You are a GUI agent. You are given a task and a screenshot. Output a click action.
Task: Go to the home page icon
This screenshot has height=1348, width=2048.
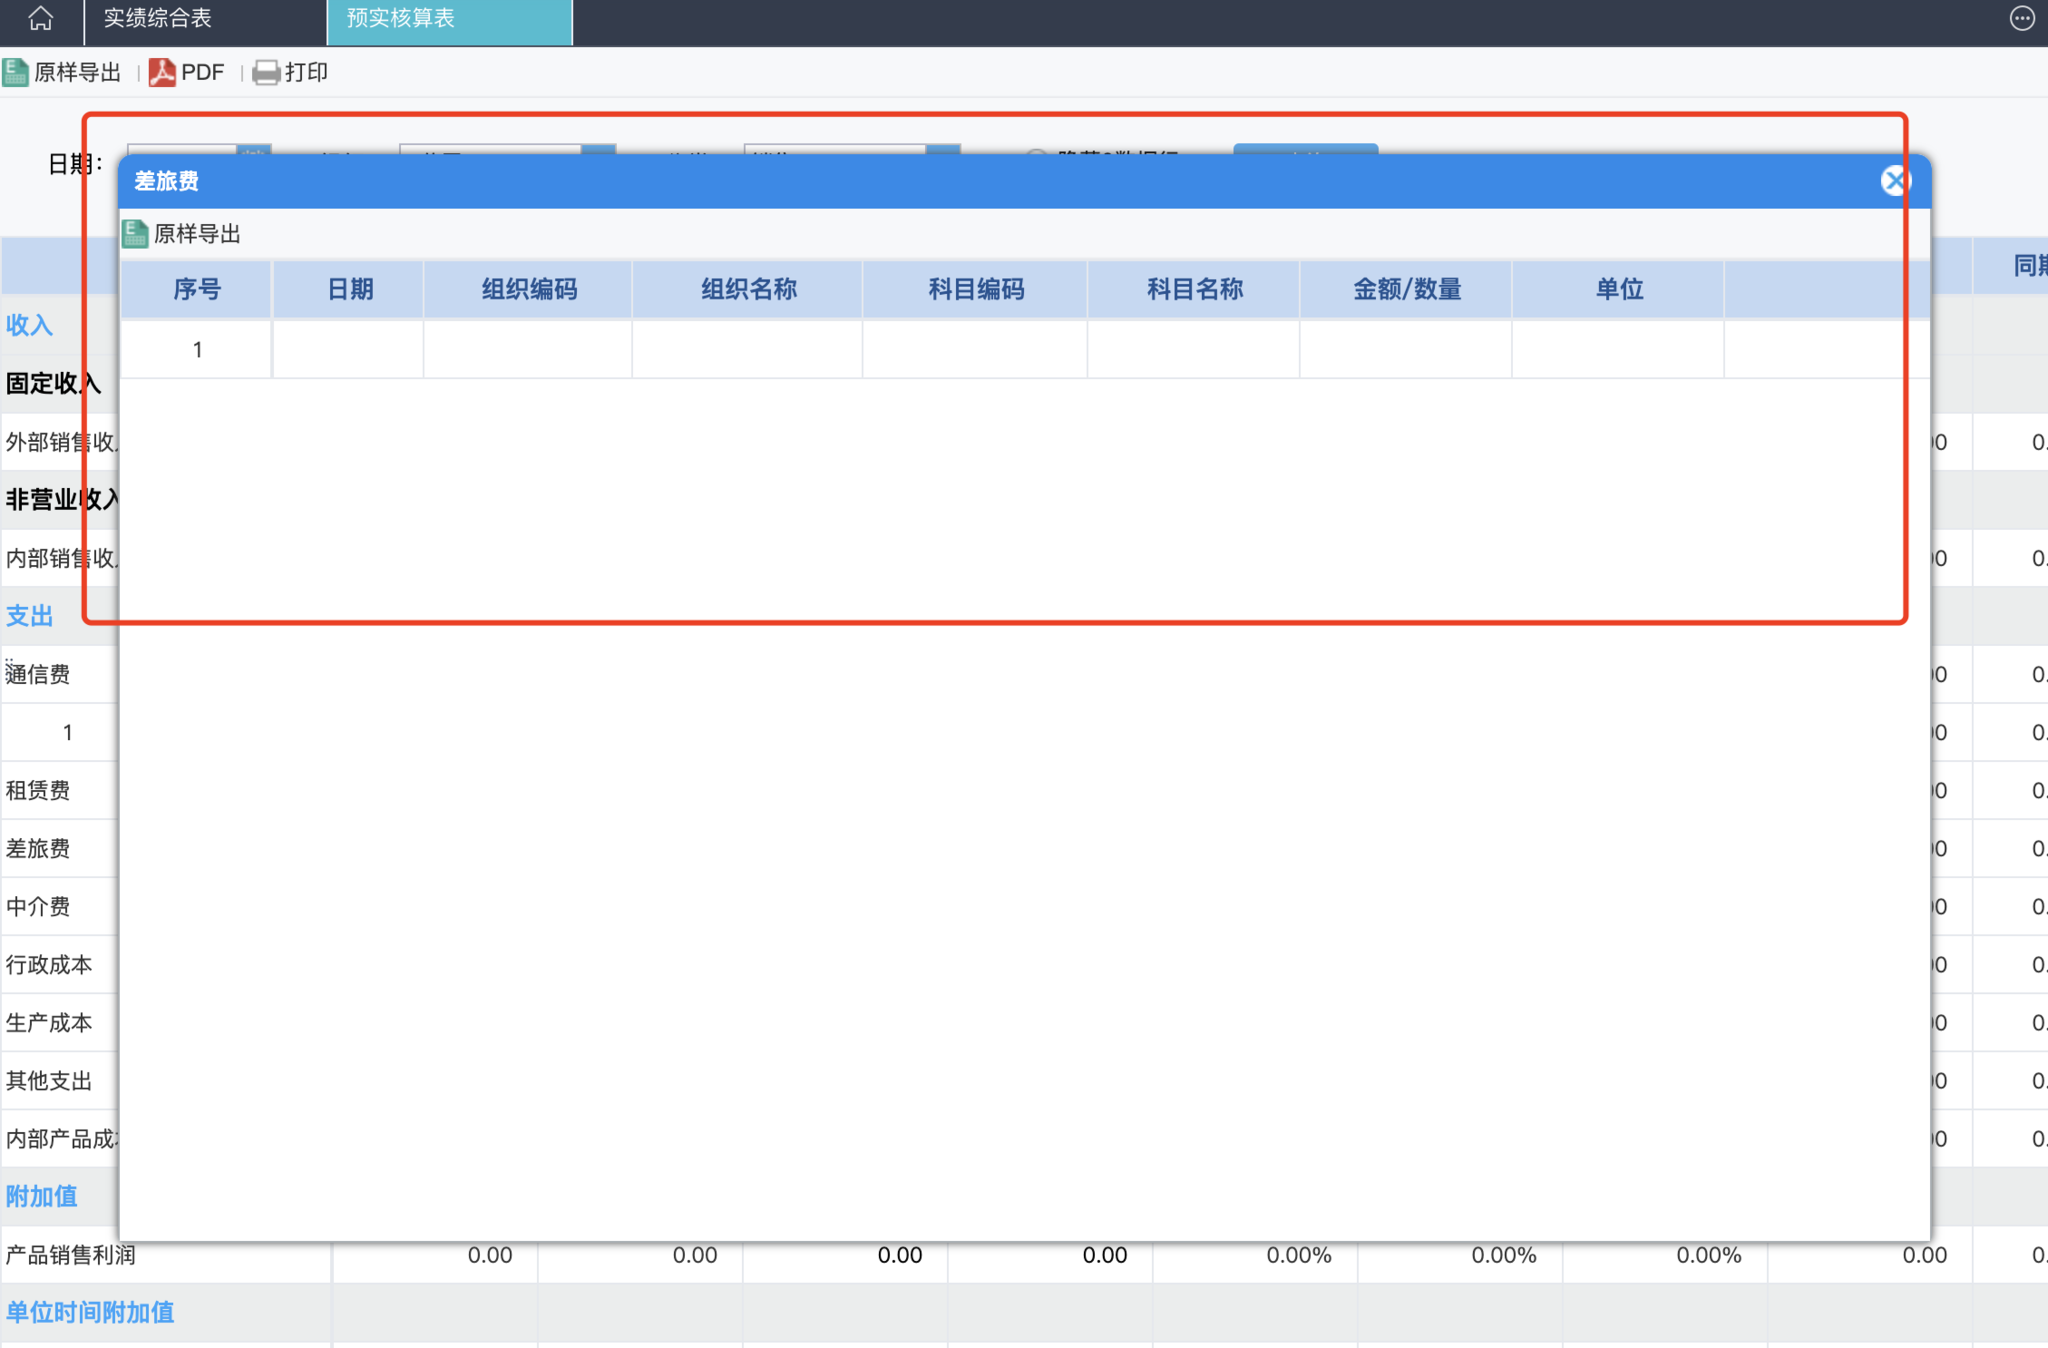point(40,19)
